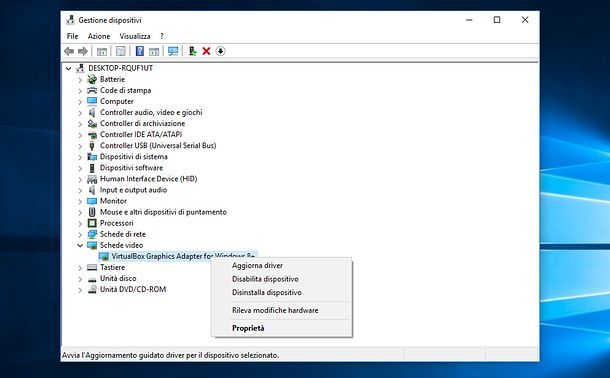
Task: Select the Code di stampa label
Action: 125,90
